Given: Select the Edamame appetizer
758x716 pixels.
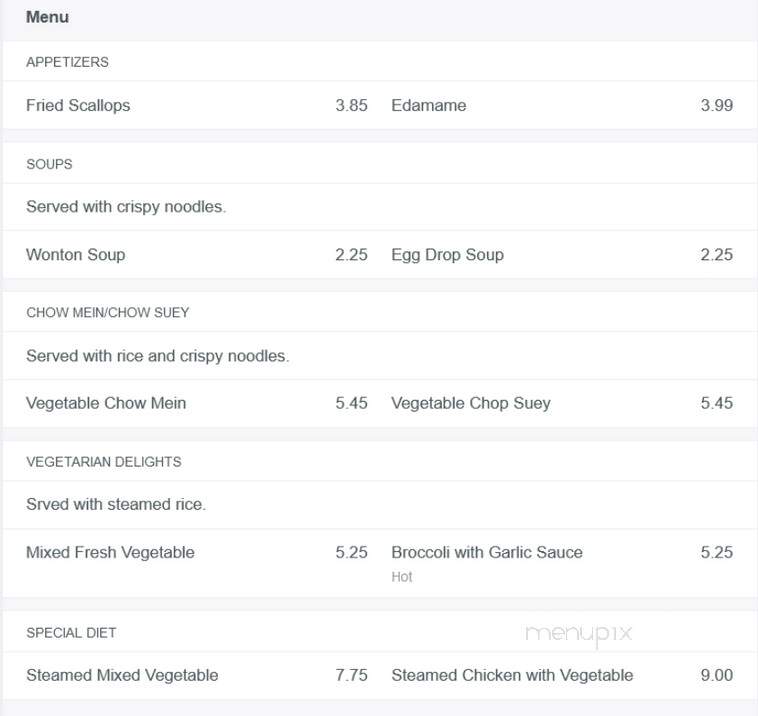Looking at the screenshot, I should coord(428,105).
